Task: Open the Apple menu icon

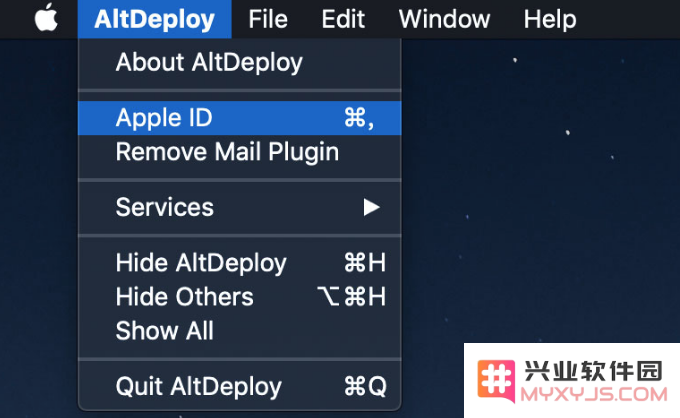Action: tap(46, 19)
